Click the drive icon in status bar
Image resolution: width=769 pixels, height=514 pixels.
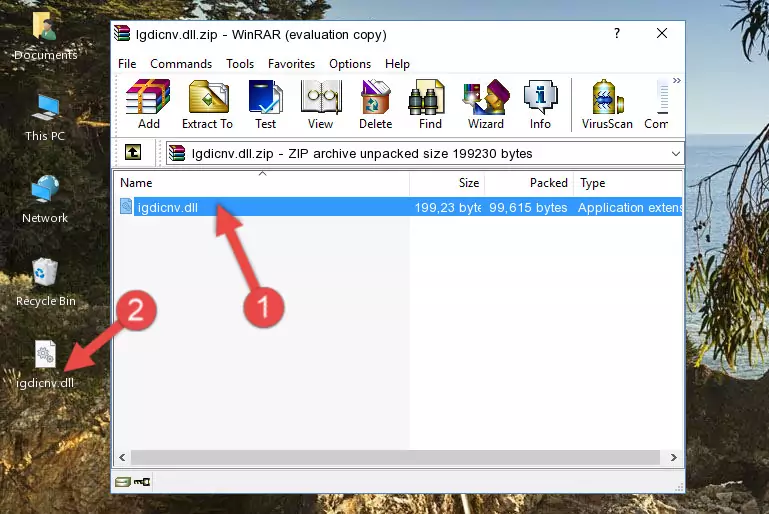click(123, 482)
